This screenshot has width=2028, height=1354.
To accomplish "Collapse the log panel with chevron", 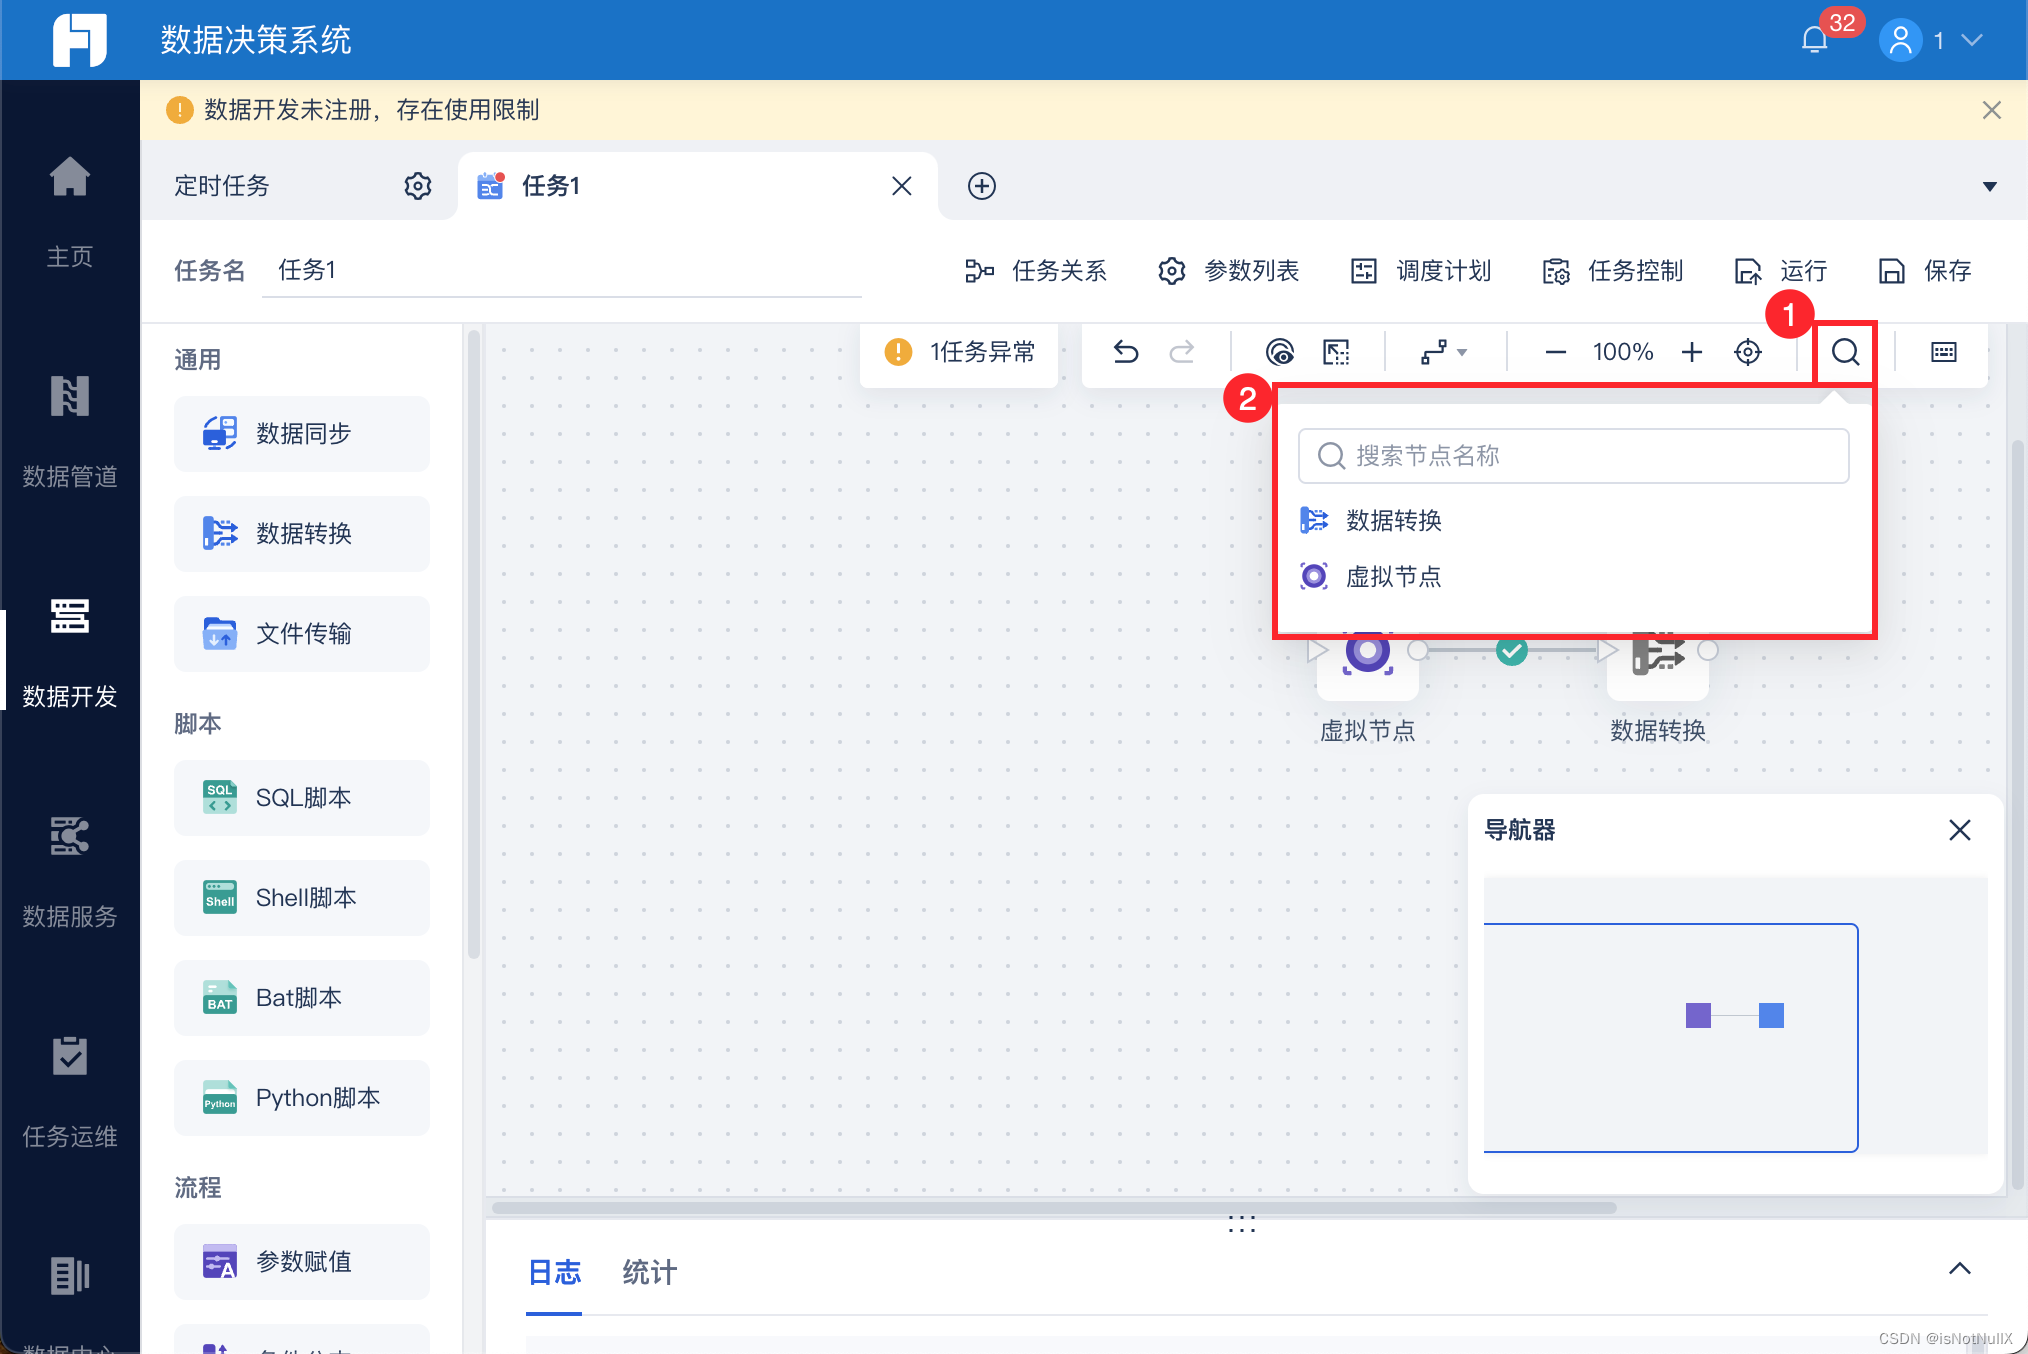I will tap(1959, 1269).
